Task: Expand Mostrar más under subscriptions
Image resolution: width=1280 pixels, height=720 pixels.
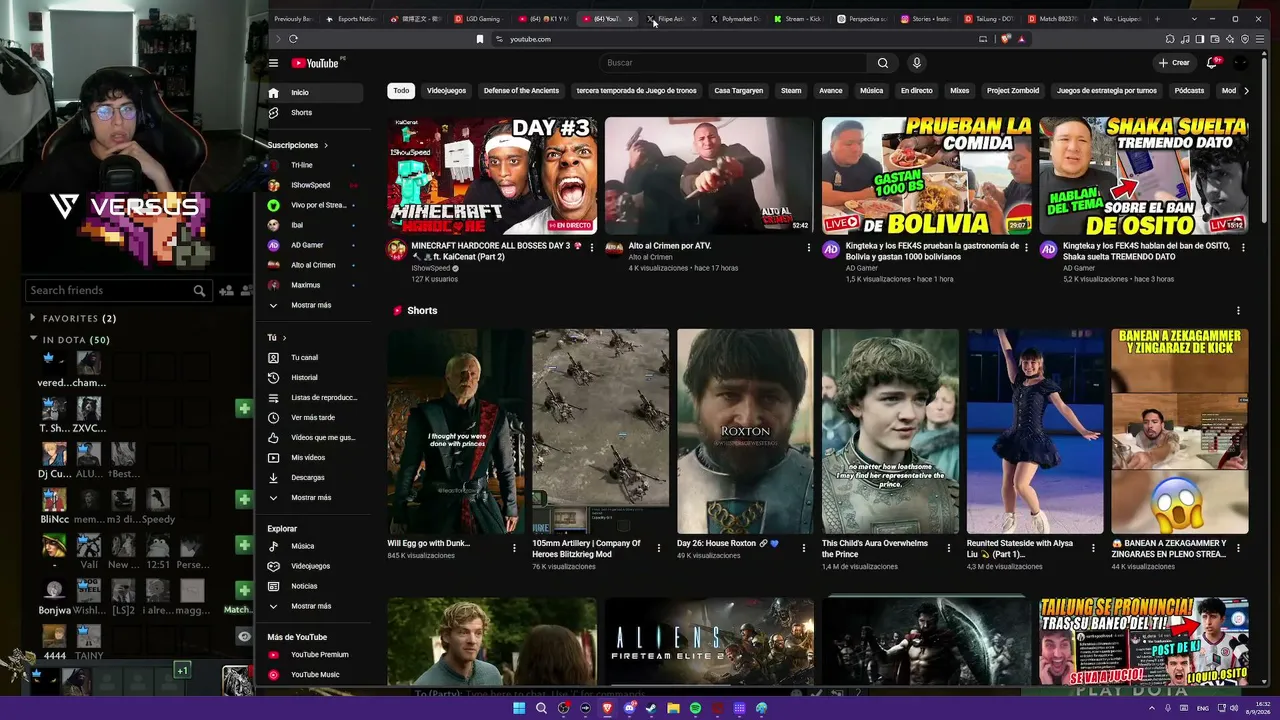Action: tap(314, 305)
